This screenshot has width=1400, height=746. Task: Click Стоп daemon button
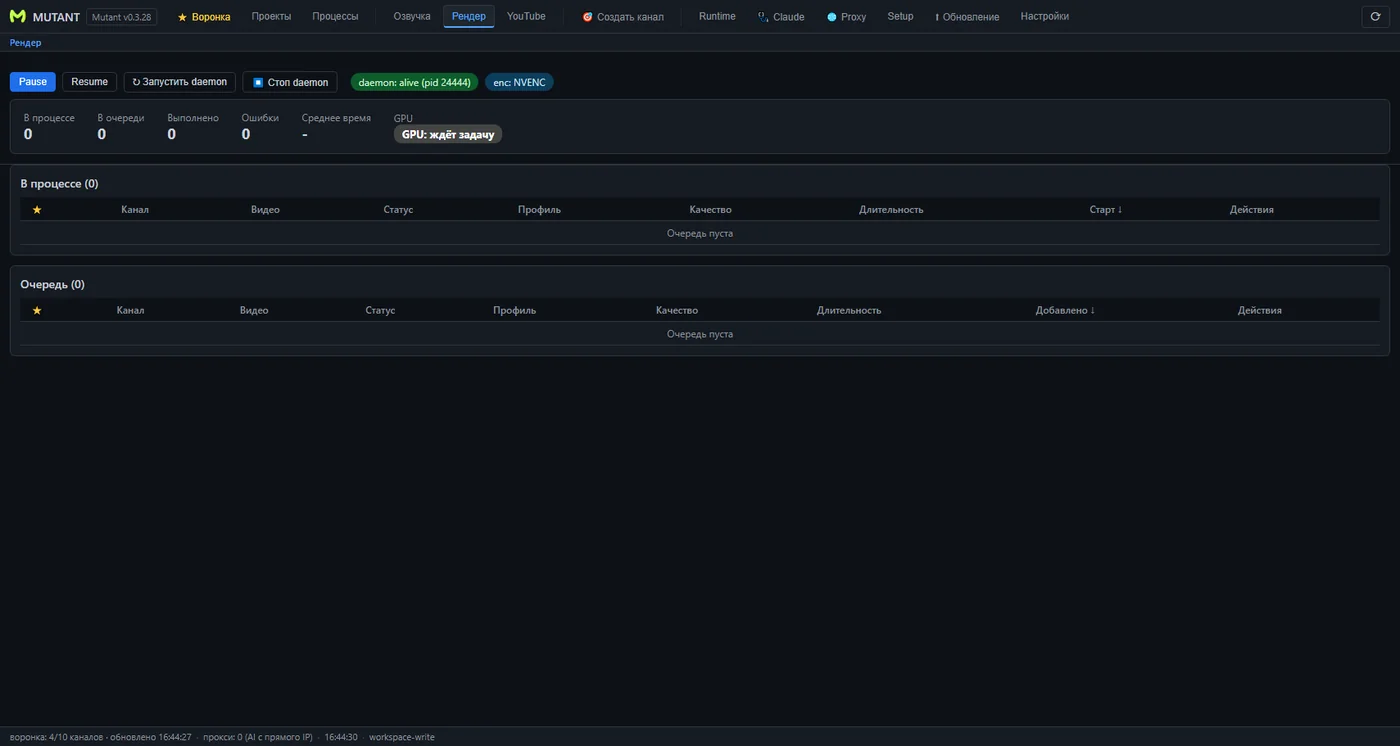click(290, 82)
